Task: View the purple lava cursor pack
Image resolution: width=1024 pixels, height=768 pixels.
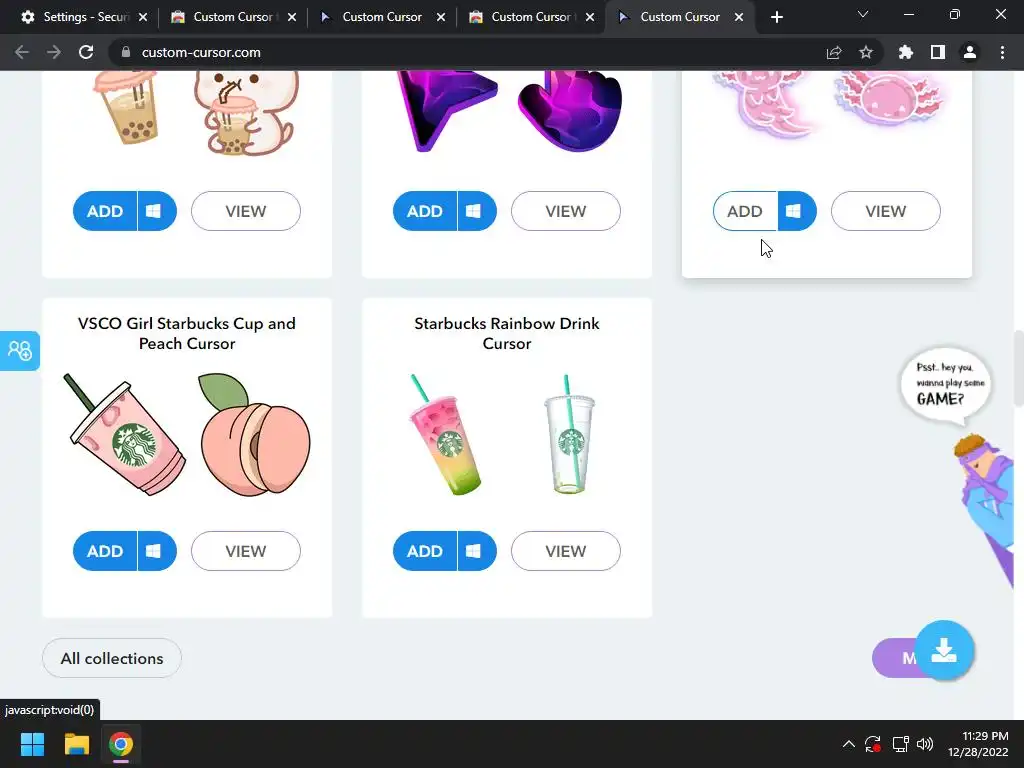Action: point(566,211)
